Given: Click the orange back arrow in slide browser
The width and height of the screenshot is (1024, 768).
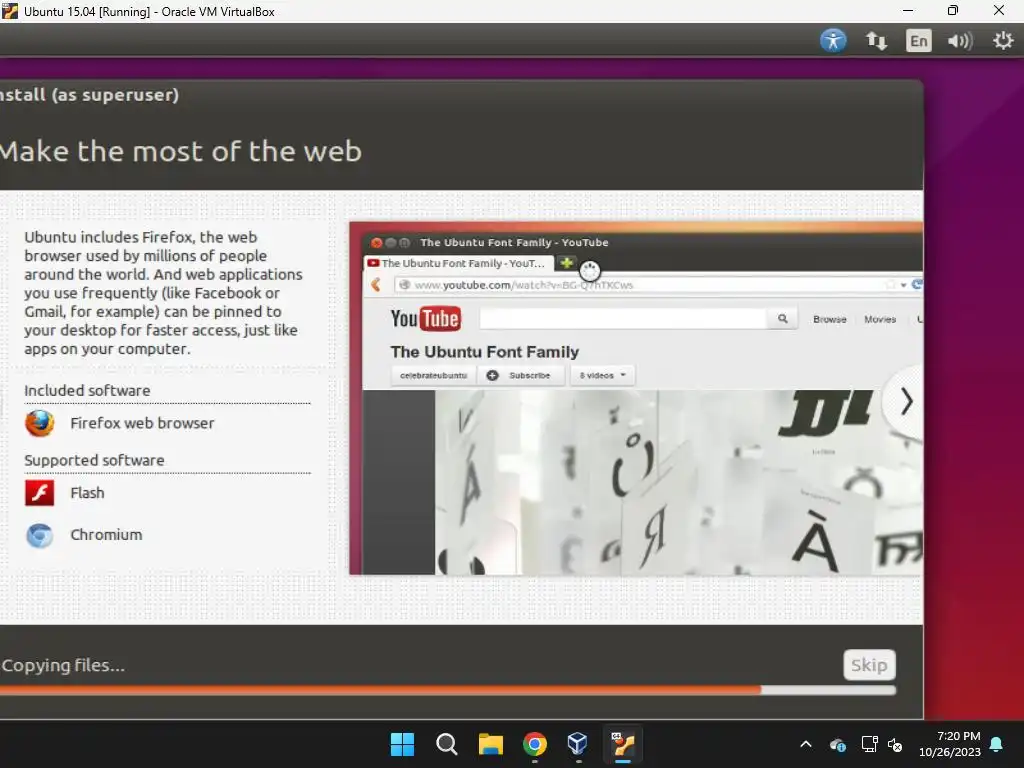Looking at the screenshot, I should 376,285.
